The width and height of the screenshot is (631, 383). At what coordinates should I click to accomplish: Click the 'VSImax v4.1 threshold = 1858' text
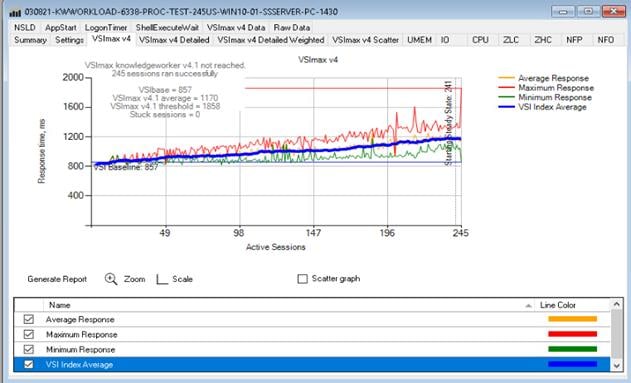(165, 106)
